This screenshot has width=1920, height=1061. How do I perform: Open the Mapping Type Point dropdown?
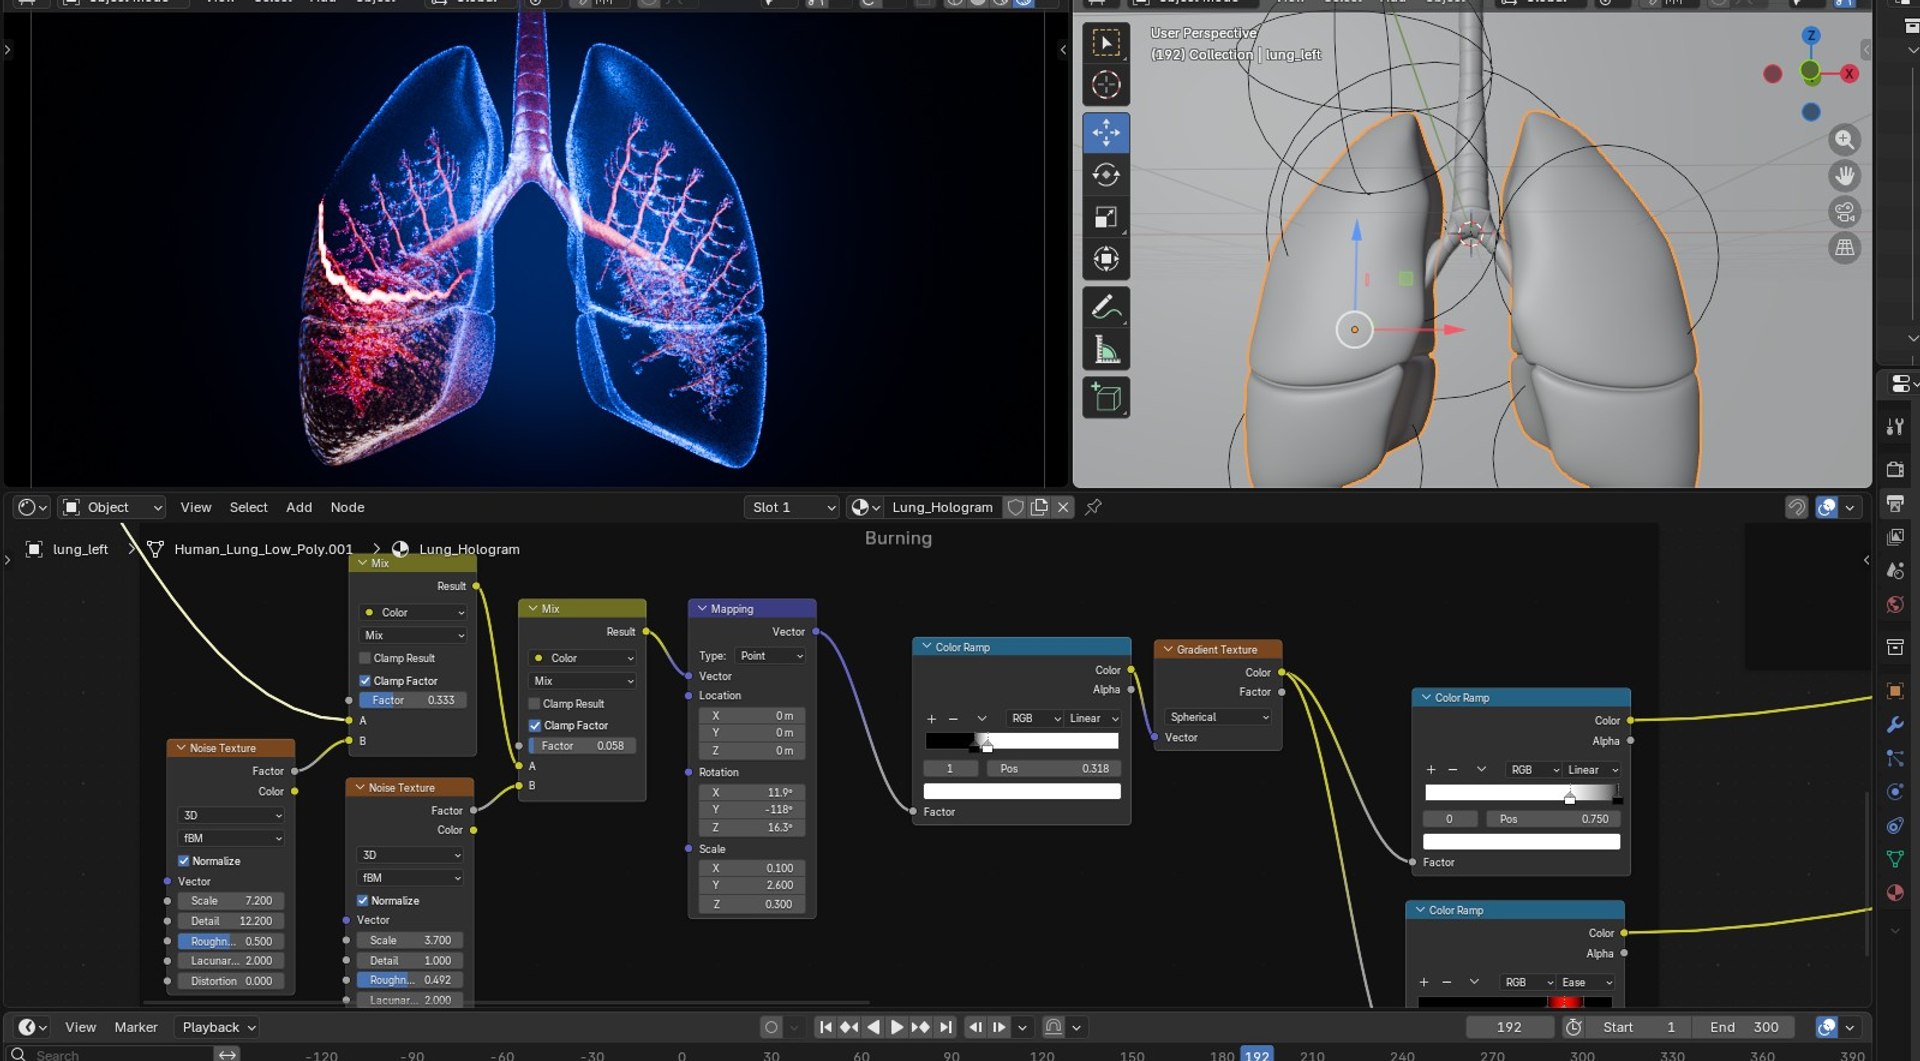coord(771,656)
